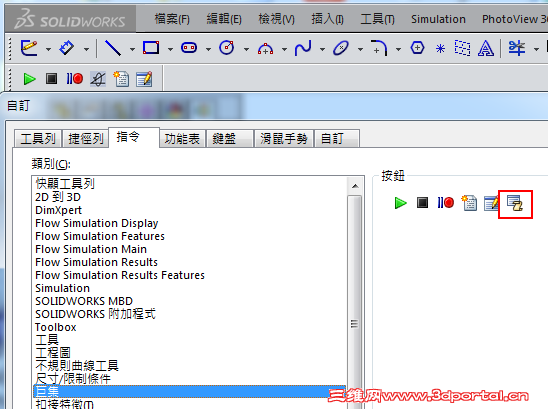This screenshot has width=548, height=409.
Task: Click the Record/Pause Macro dialog button
Action: click(x=446, y=202)
